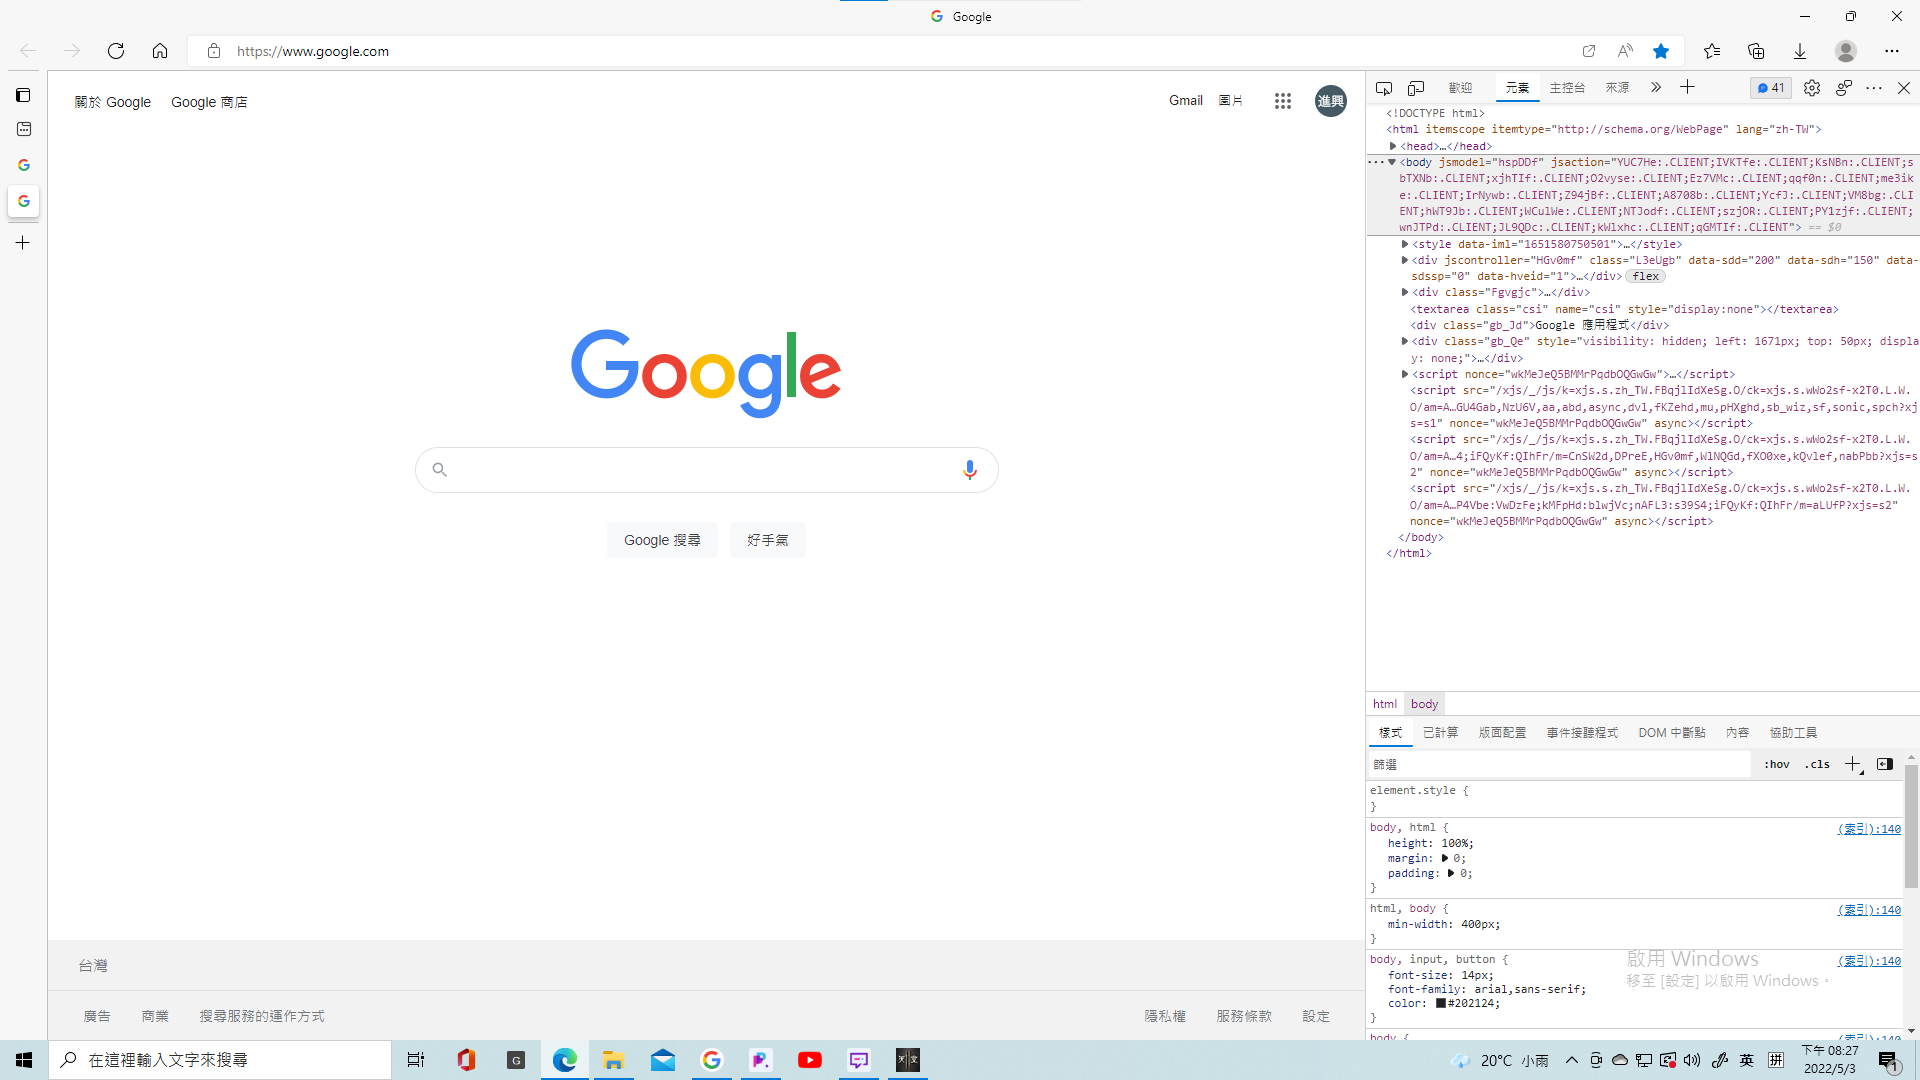Viewport: 1920px width, 1080px height.
Task: Toggle the :hov element state panel
Action: [x=1777, y=764]
